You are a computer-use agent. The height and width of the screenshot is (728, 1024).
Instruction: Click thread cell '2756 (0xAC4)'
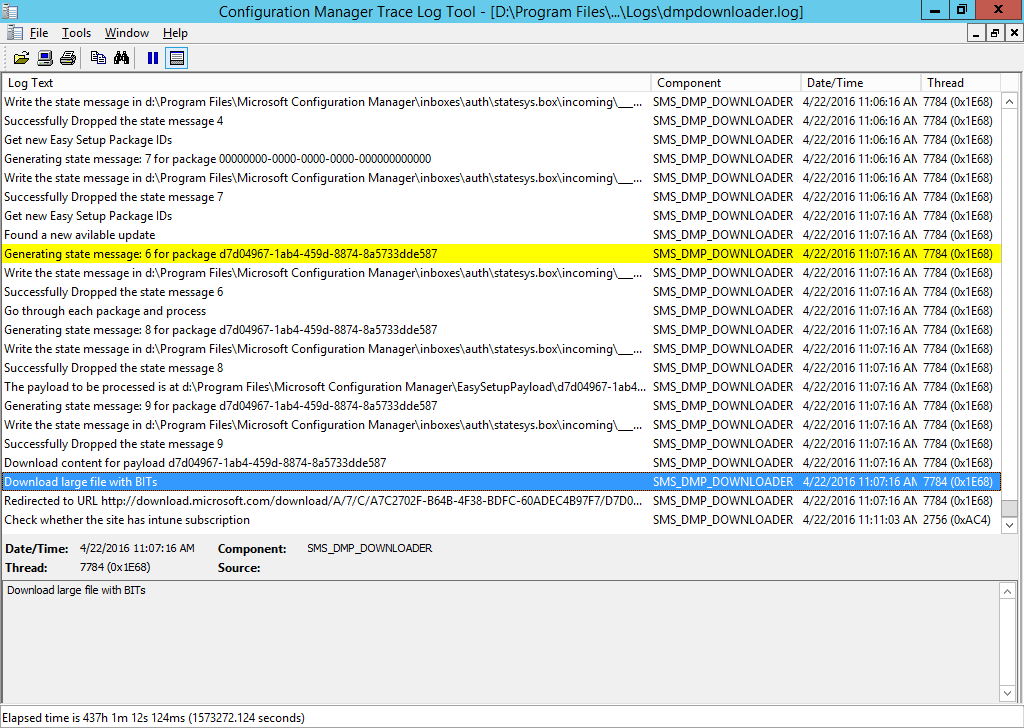click(x=957, y=520)
